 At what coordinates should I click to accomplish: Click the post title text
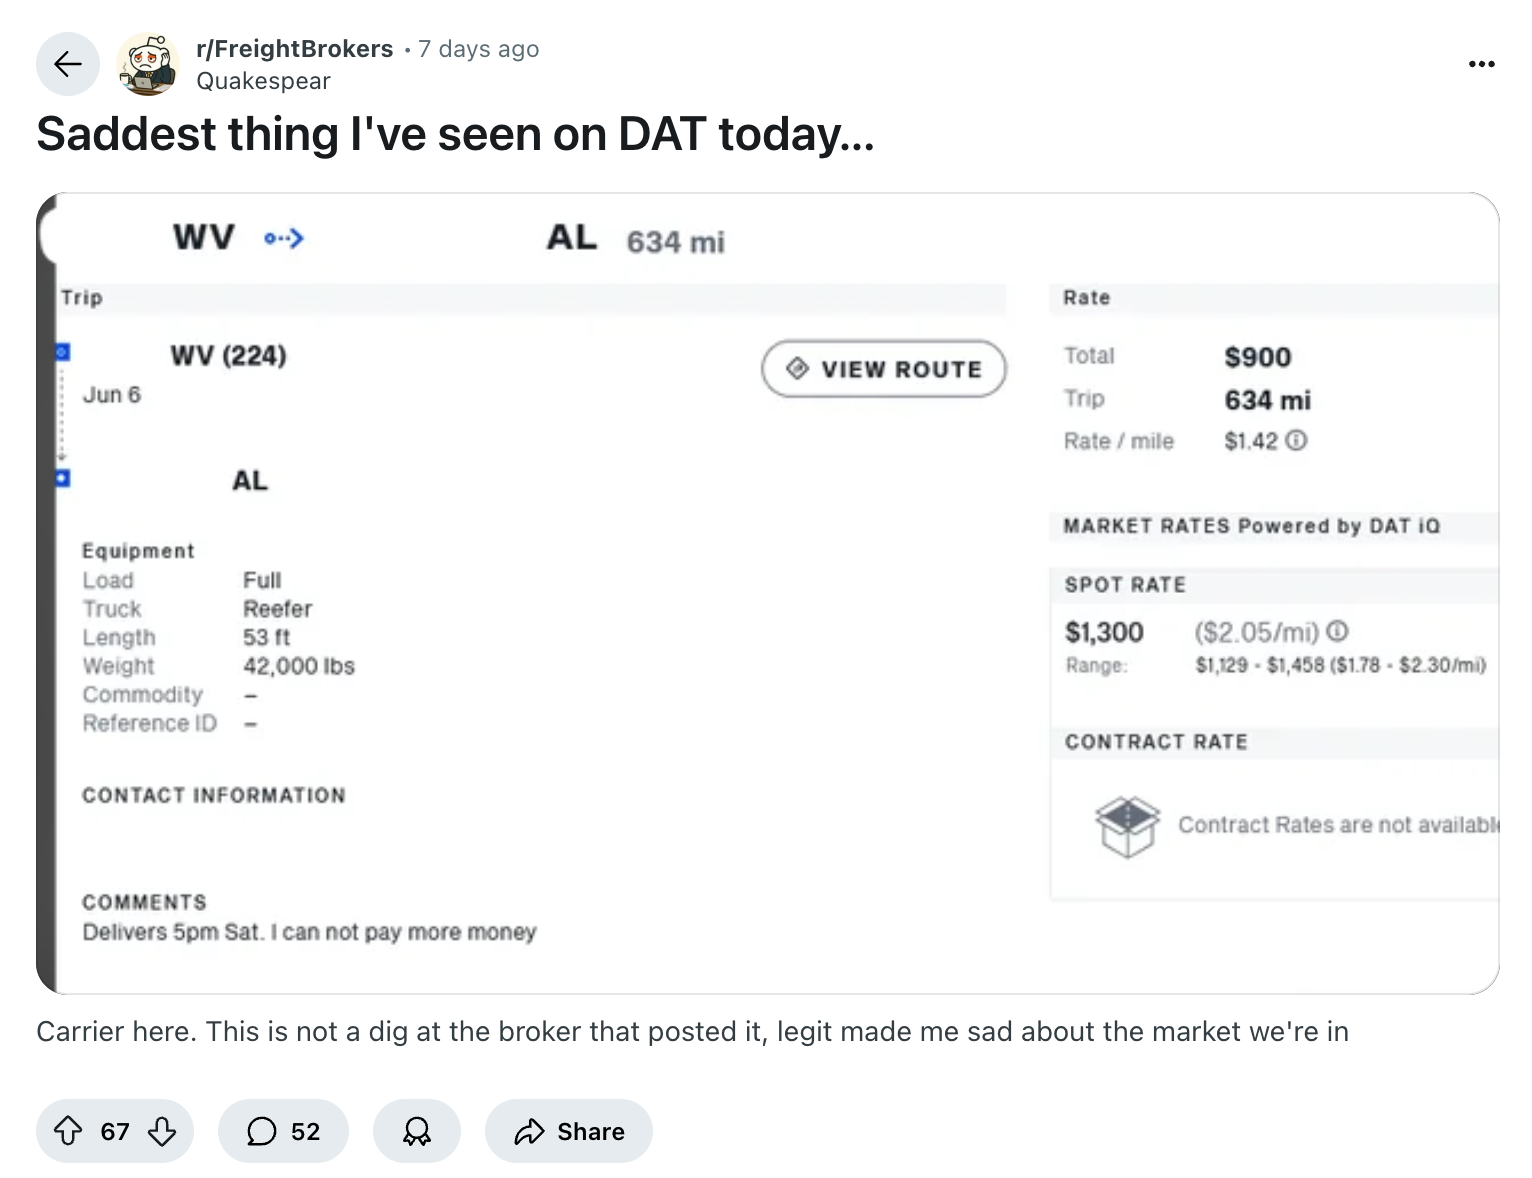(455, 134)
